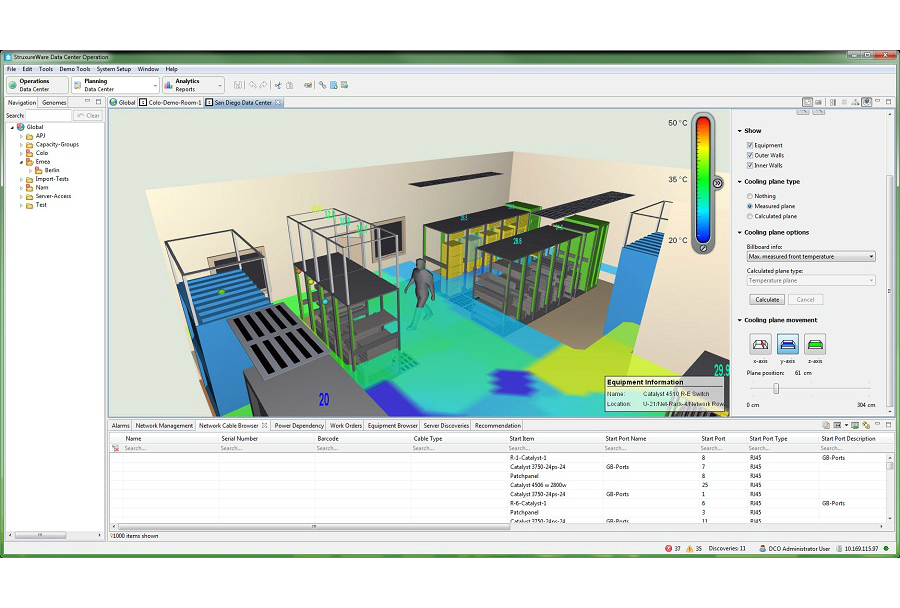Click the temperature color scale bar

point(703,181)
